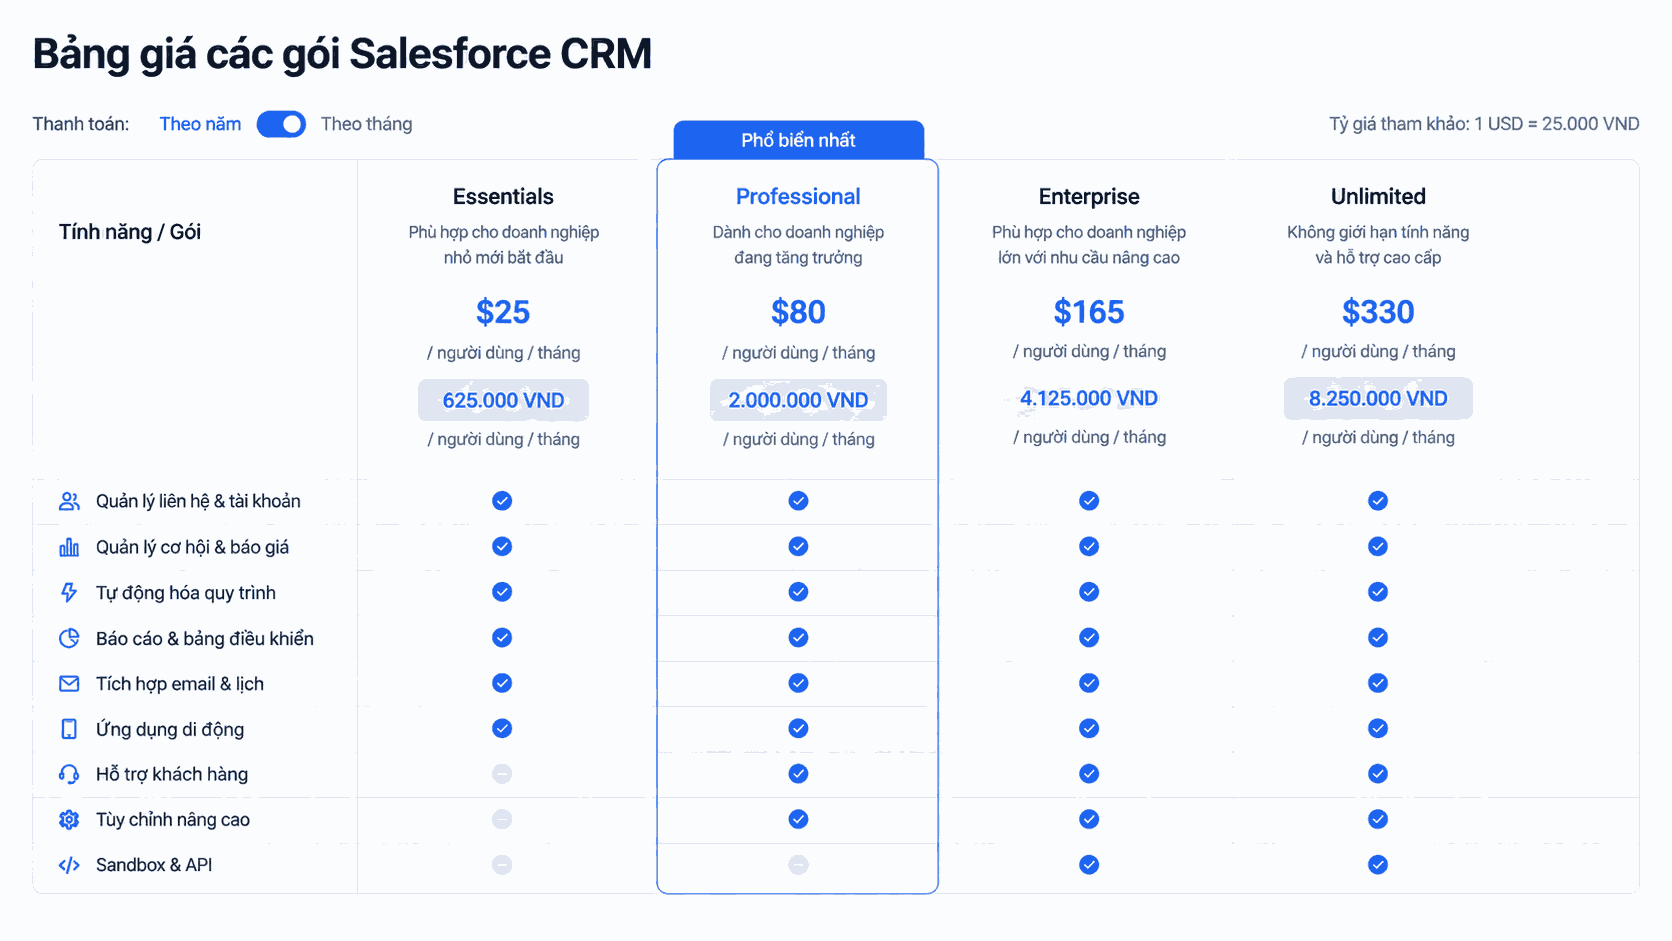Image resolution: width=1672 pixels, height=941 pixels.
Task: Click Unlimited checkmark for Sandbox & API
Action: pyautogui.click(x=1378, y=865)
